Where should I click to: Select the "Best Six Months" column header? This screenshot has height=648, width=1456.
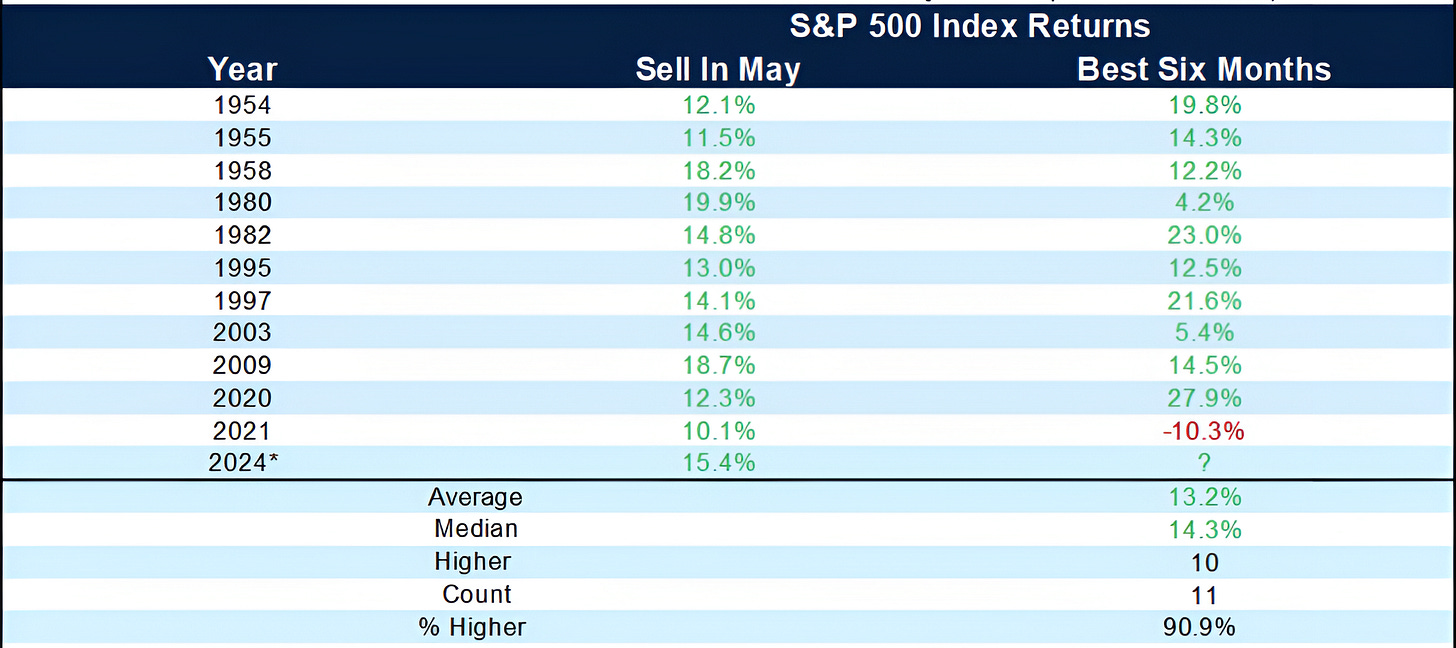[x=1204, y=69]
